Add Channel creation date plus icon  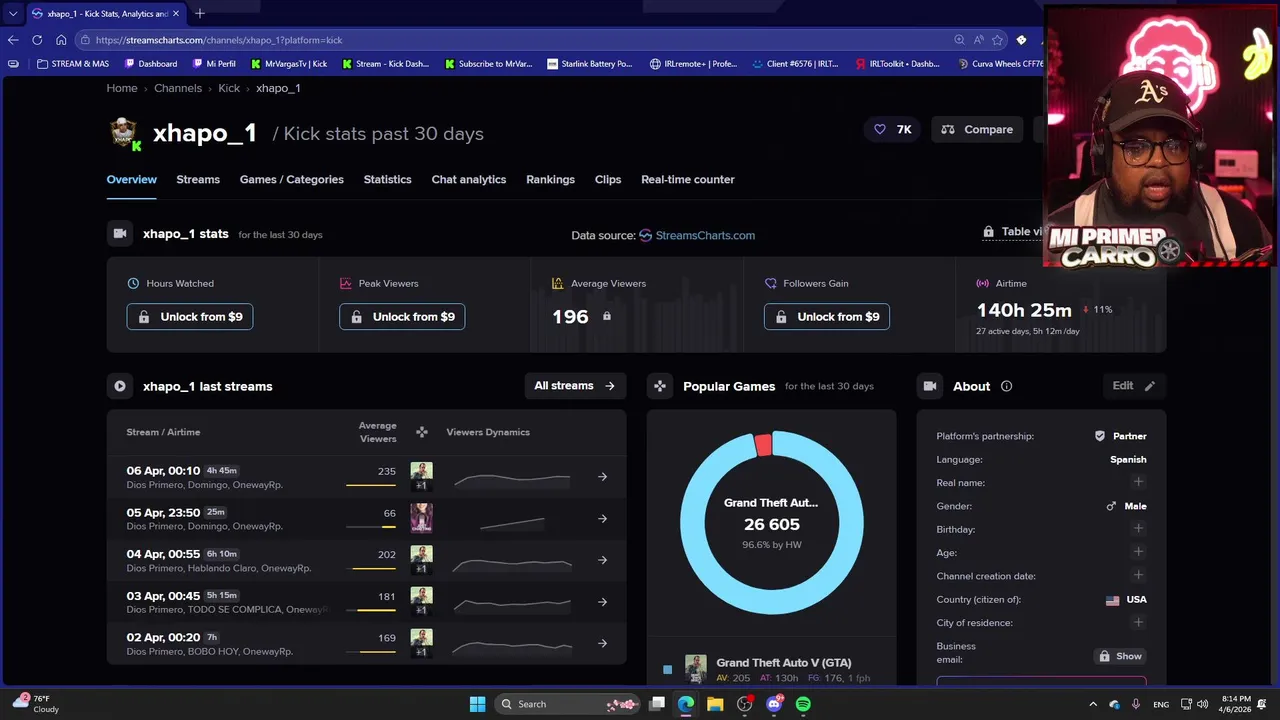tap(1138, 575)
